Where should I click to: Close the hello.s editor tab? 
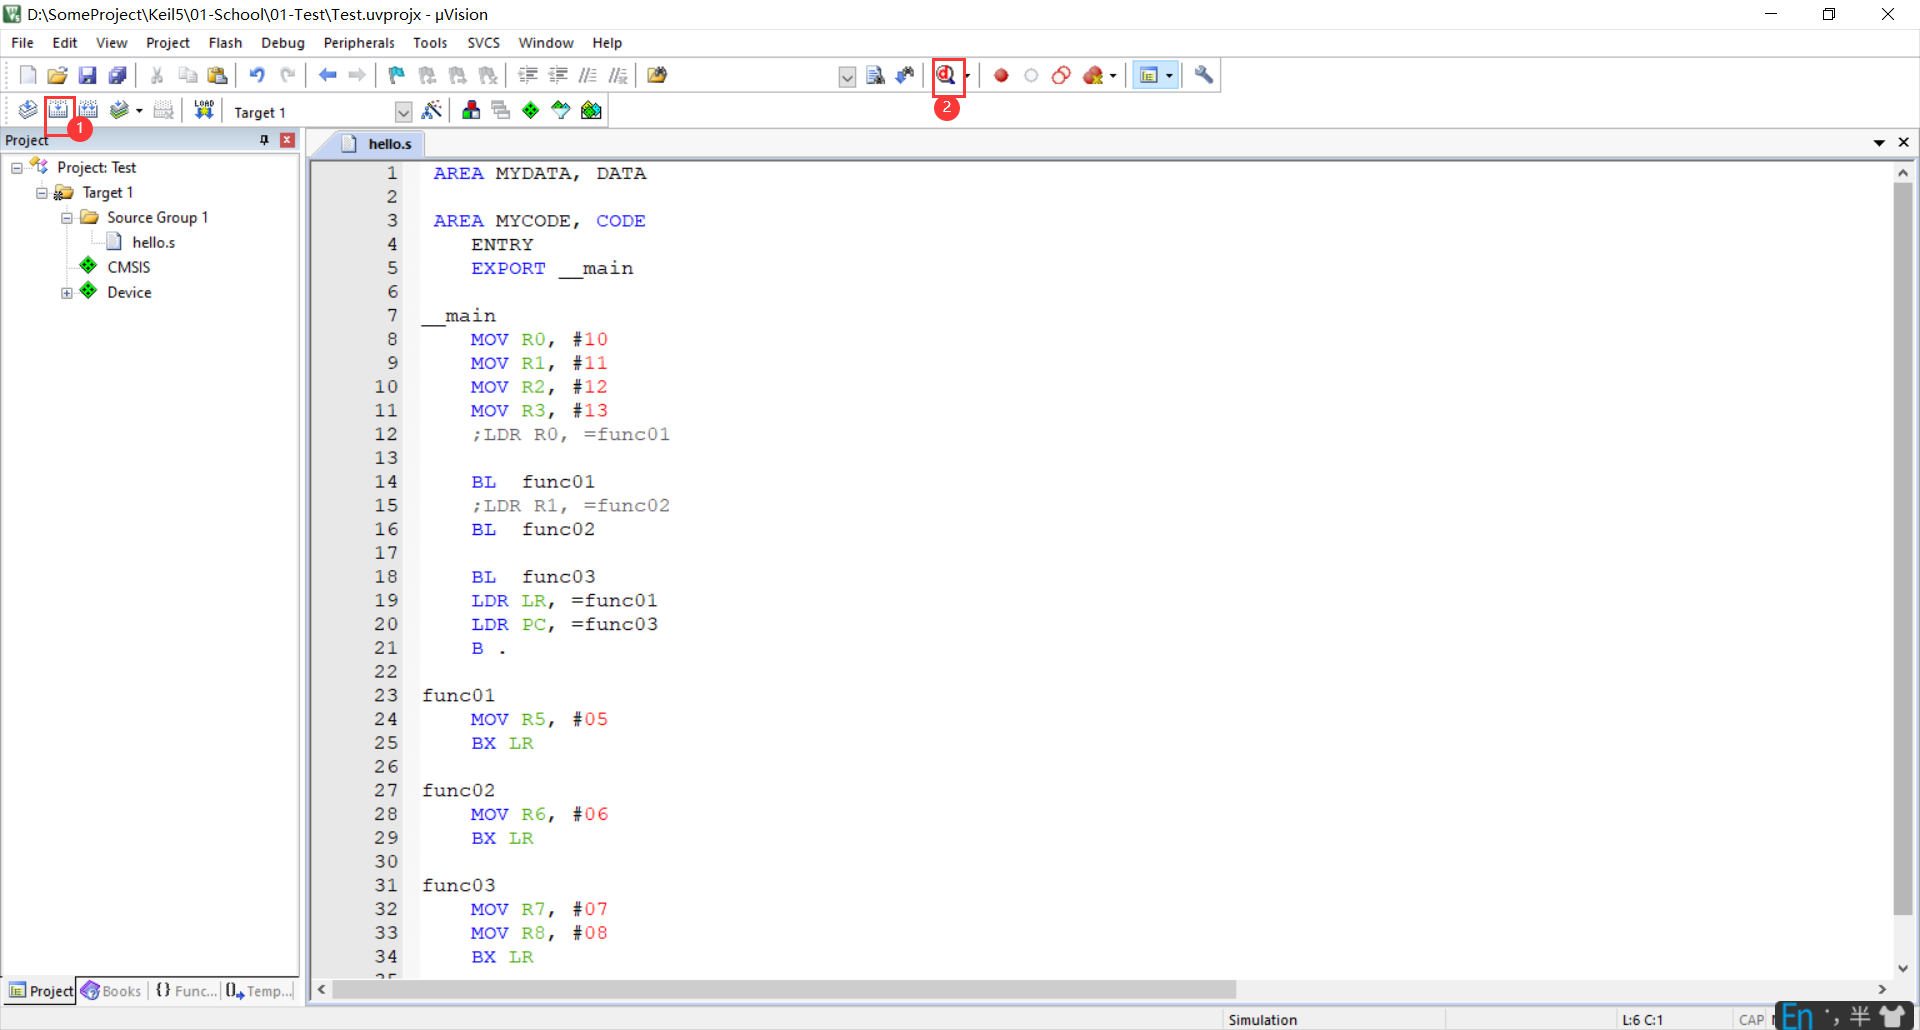pos(1903,143)
